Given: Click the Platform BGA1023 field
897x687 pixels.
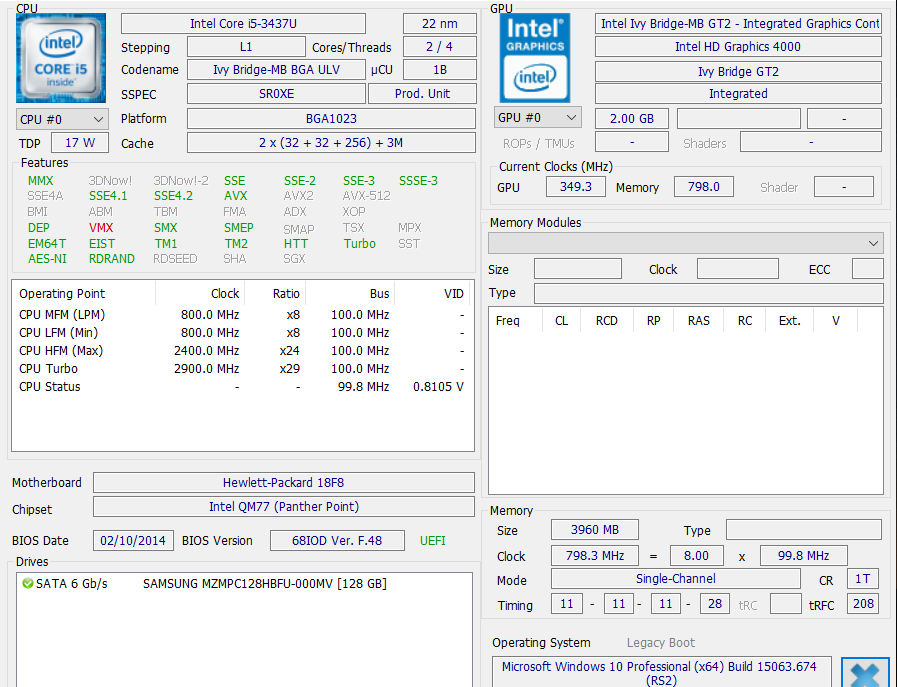Looking at the screenshot, I should [x=331, y=119].
